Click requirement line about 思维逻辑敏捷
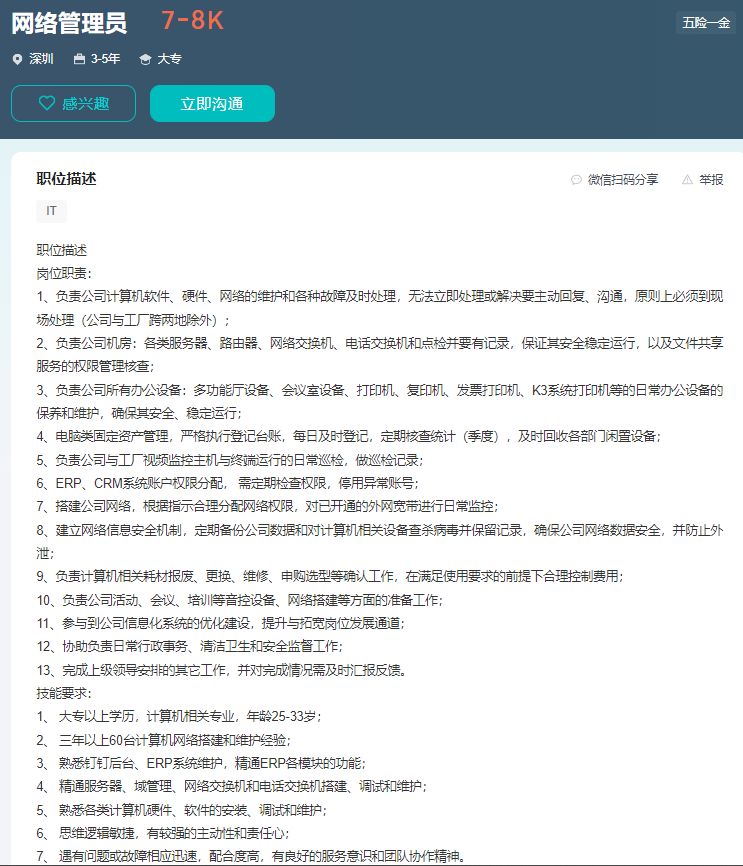 pos(163,833)
